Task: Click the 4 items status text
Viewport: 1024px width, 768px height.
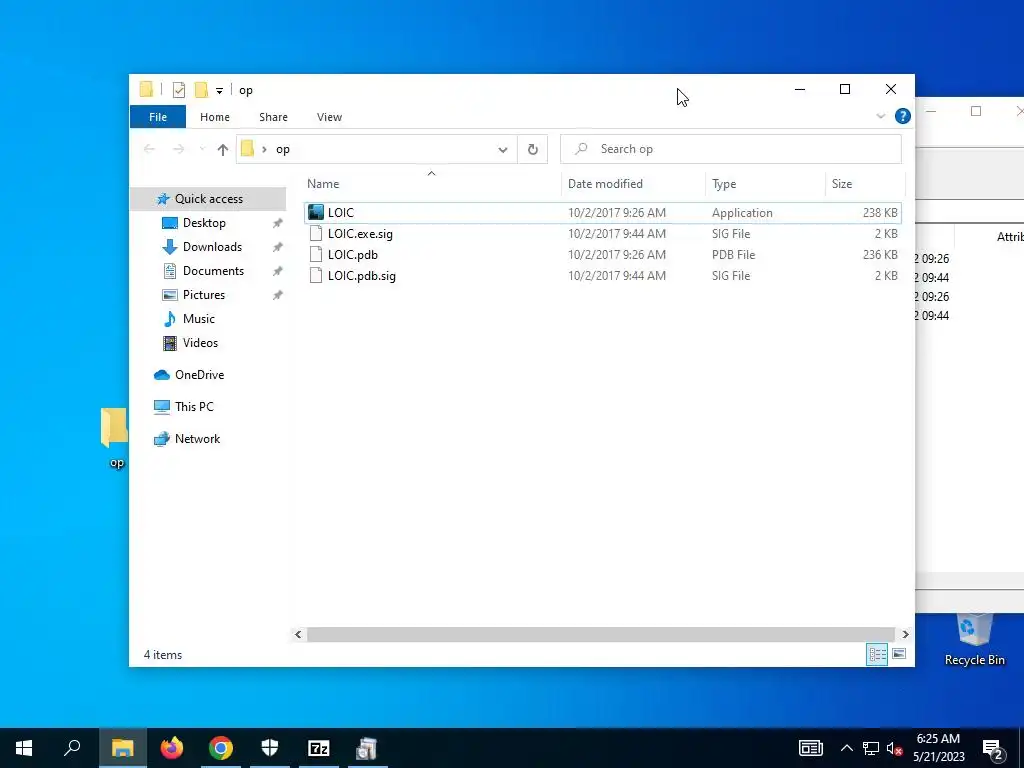Action: coord(163,655)
